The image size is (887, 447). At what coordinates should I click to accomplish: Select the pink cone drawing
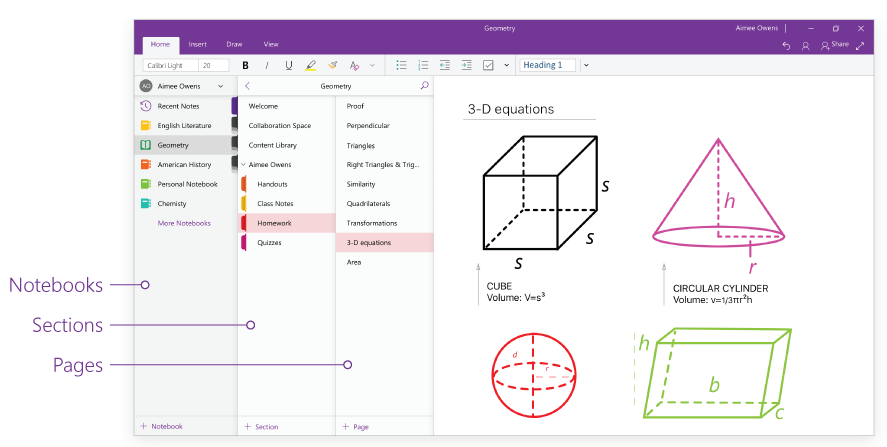(718, 192)
